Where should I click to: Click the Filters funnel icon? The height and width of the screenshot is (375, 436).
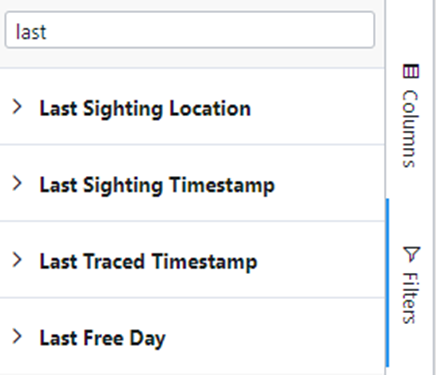click(x=411, y=254)
